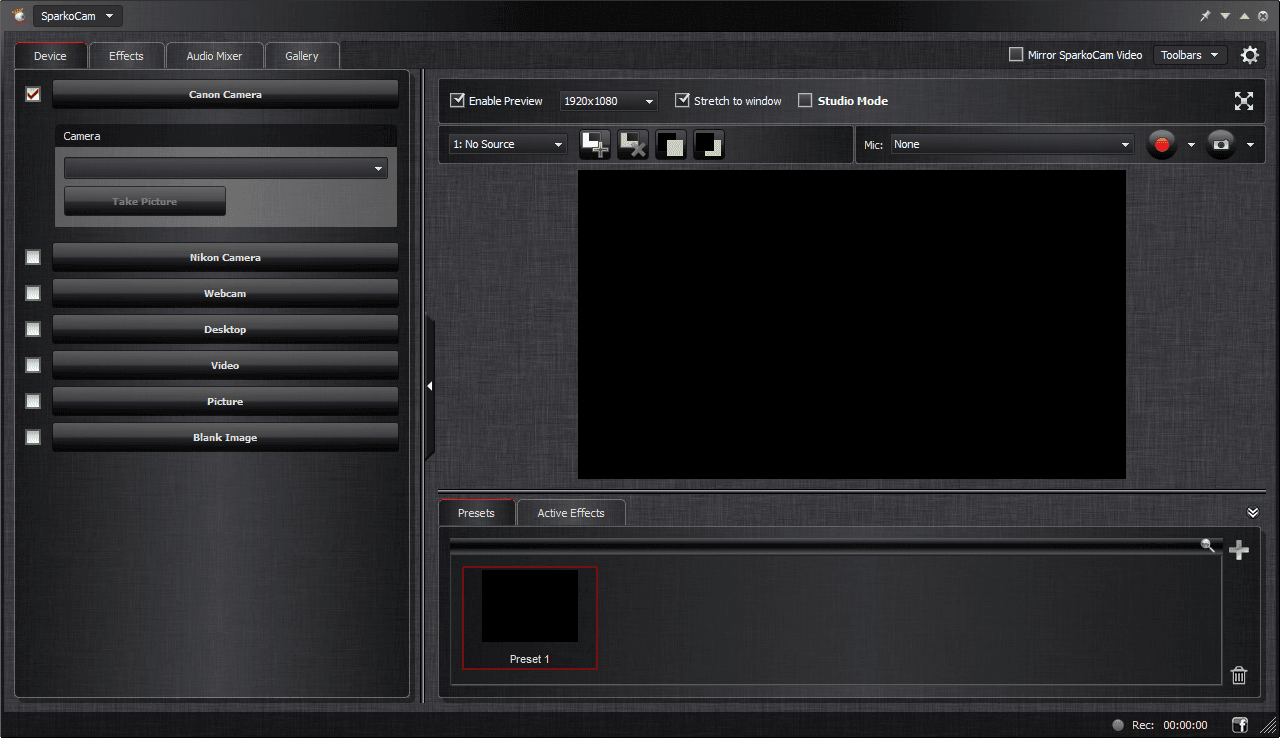Open the Mic selection dropdown
This screenshot has height=738, width=1280.
1011,144
